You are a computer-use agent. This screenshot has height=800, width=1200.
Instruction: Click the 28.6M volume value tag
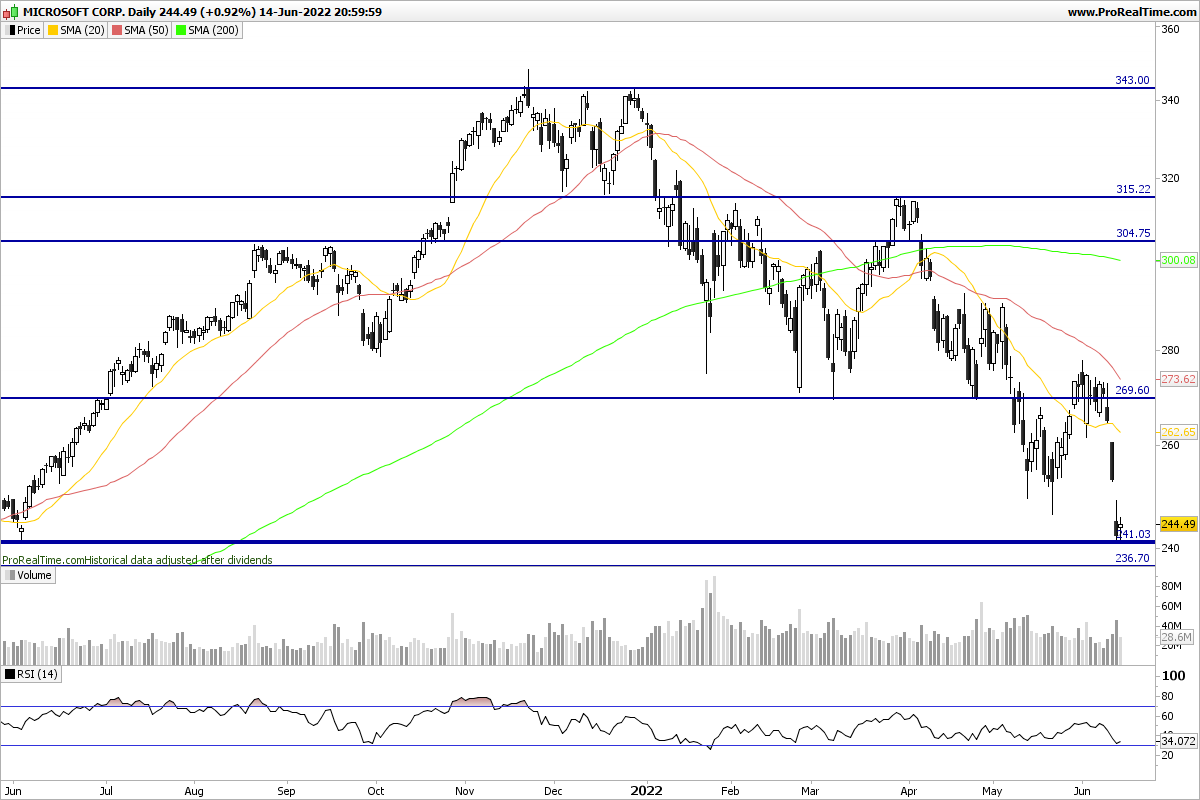pyautogui.click(x=1177, y=636)
